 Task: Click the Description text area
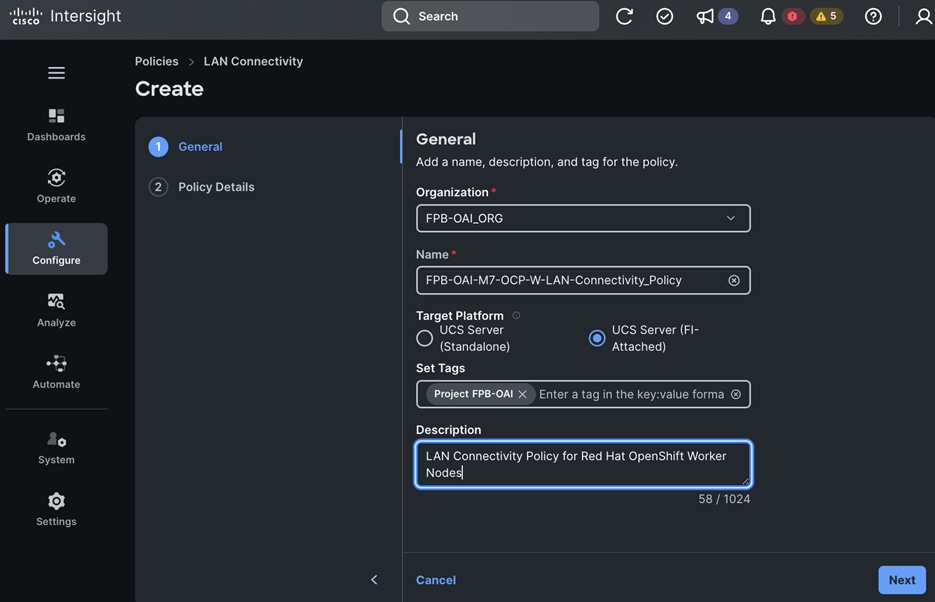pyautogui.click(x=583, y=464)
